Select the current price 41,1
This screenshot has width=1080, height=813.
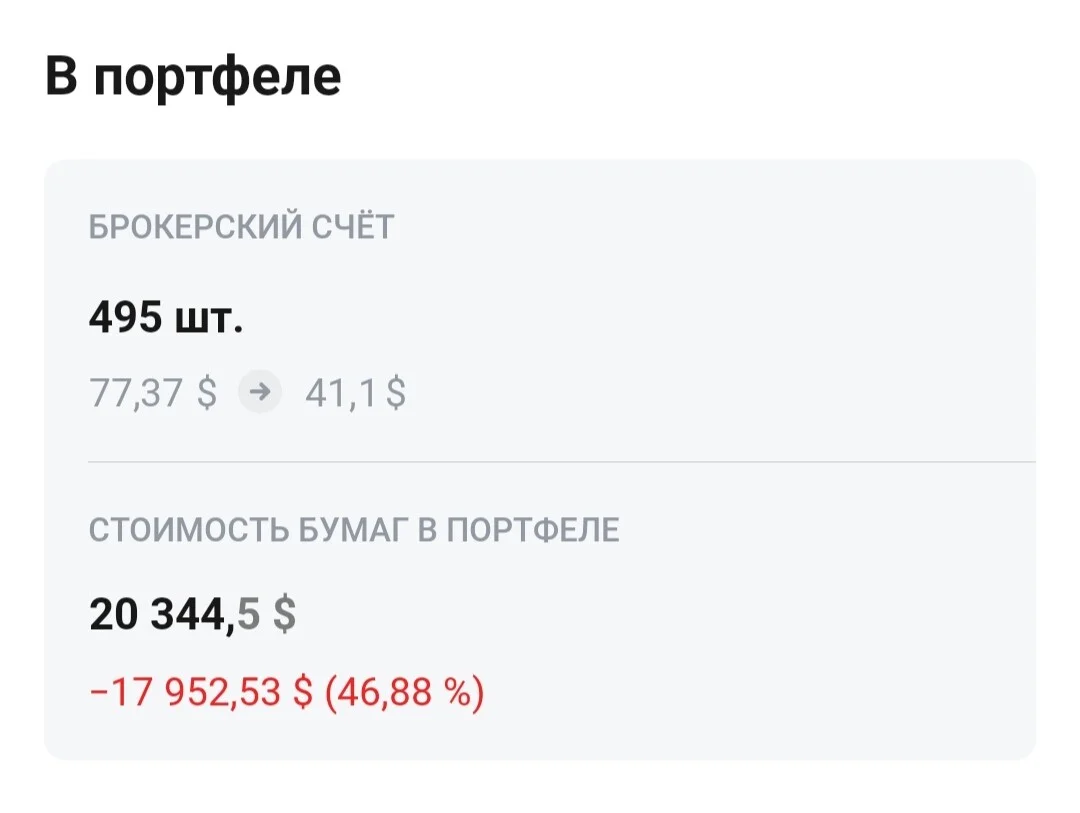pyautogui.click(x=341, y=393)
